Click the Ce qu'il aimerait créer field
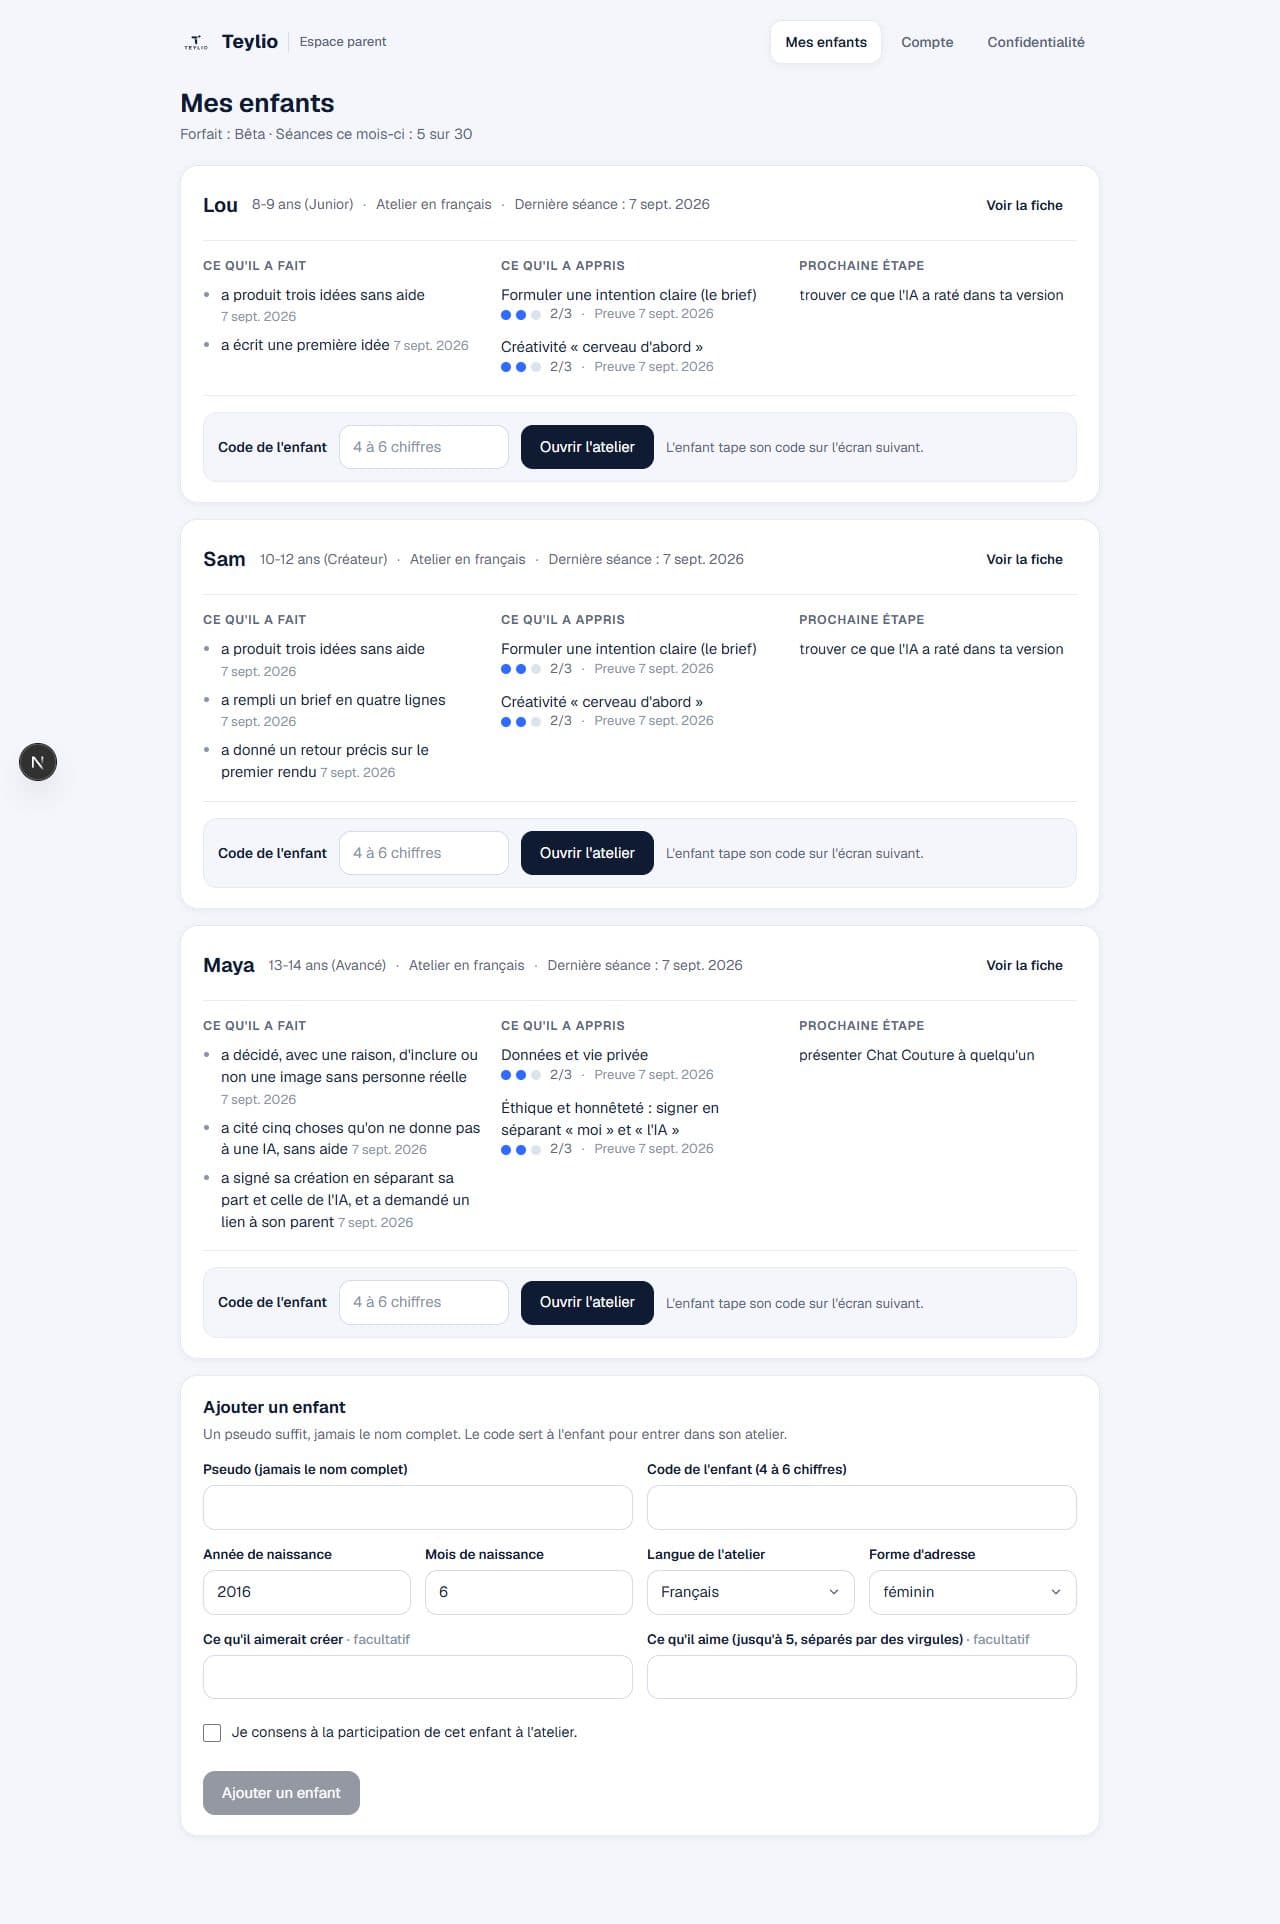The height and width of the screenshot is (1924, 1280). coord(418,1677)
